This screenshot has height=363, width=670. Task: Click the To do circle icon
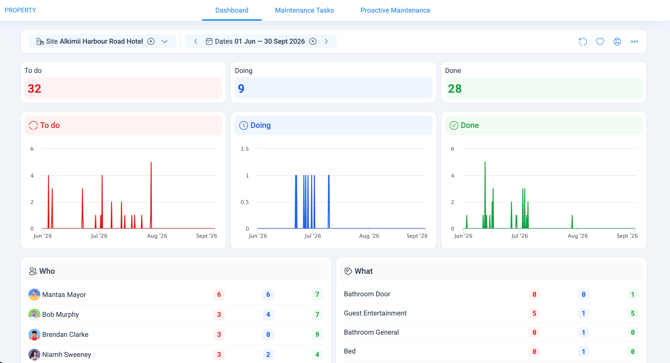point(33,125)
